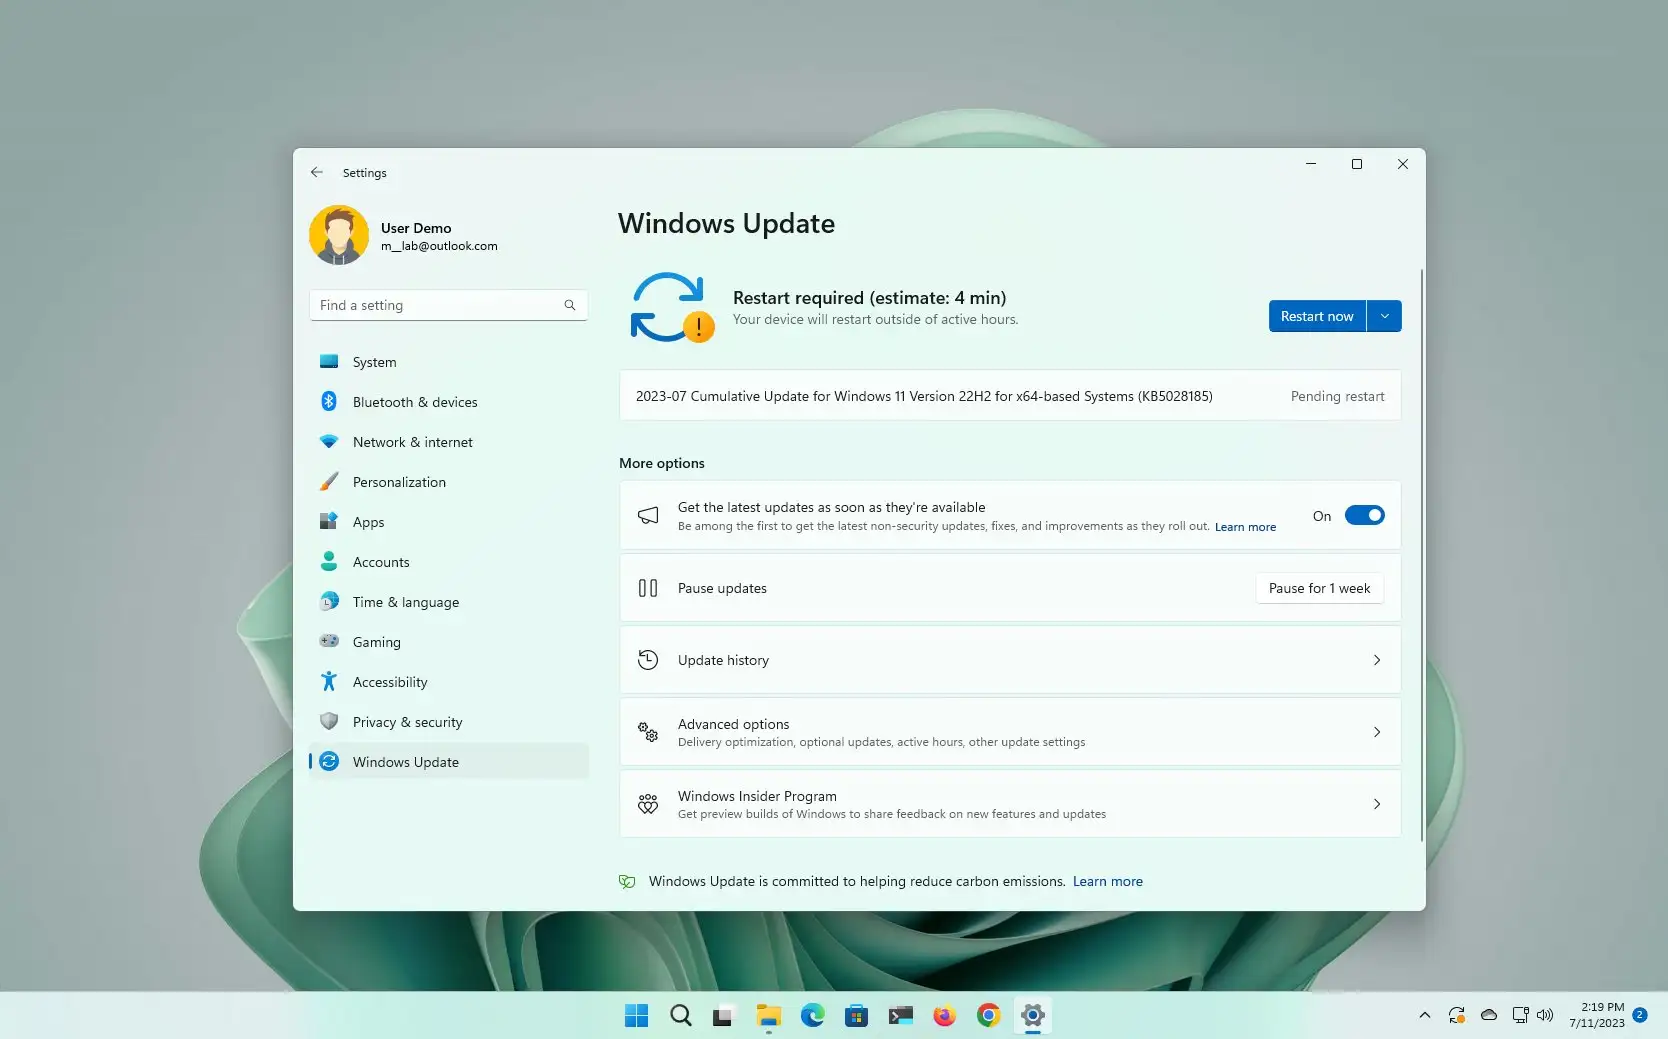Open Personalization settings
Image resolution: width=1668 pixels, height=1039 pixels.
(449, 482)
